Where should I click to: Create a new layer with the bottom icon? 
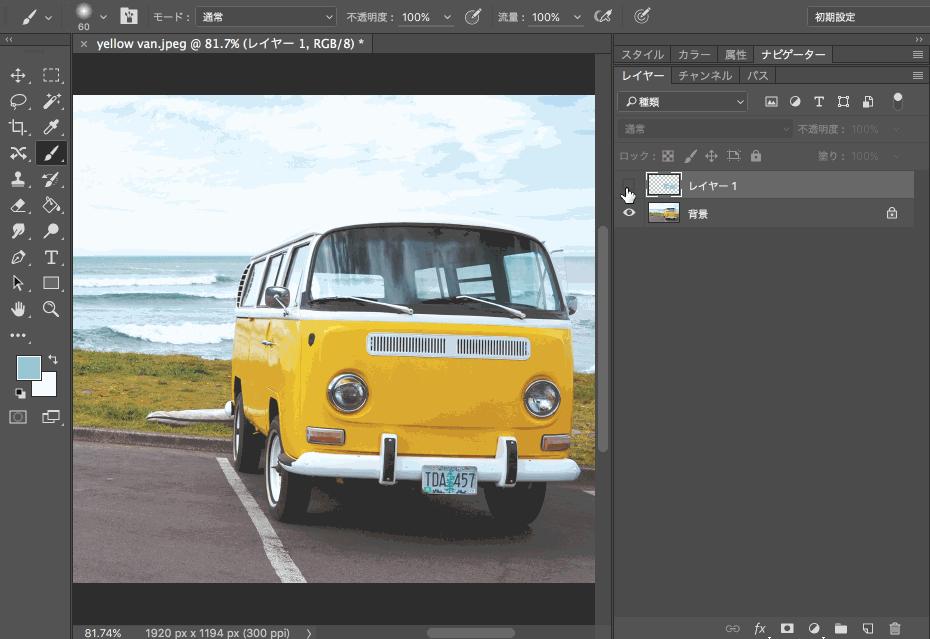868,628
